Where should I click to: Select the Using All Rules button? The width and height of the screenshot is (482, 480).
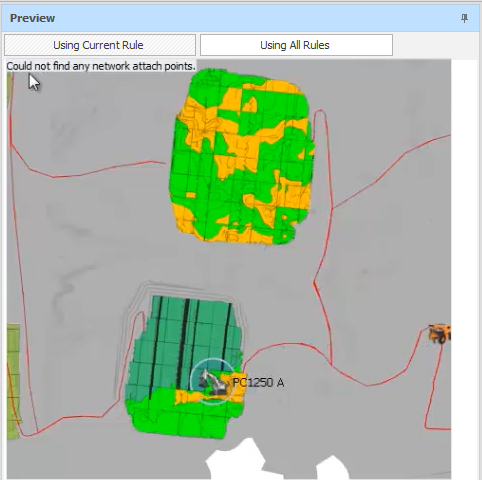click(x=296, y=45)
